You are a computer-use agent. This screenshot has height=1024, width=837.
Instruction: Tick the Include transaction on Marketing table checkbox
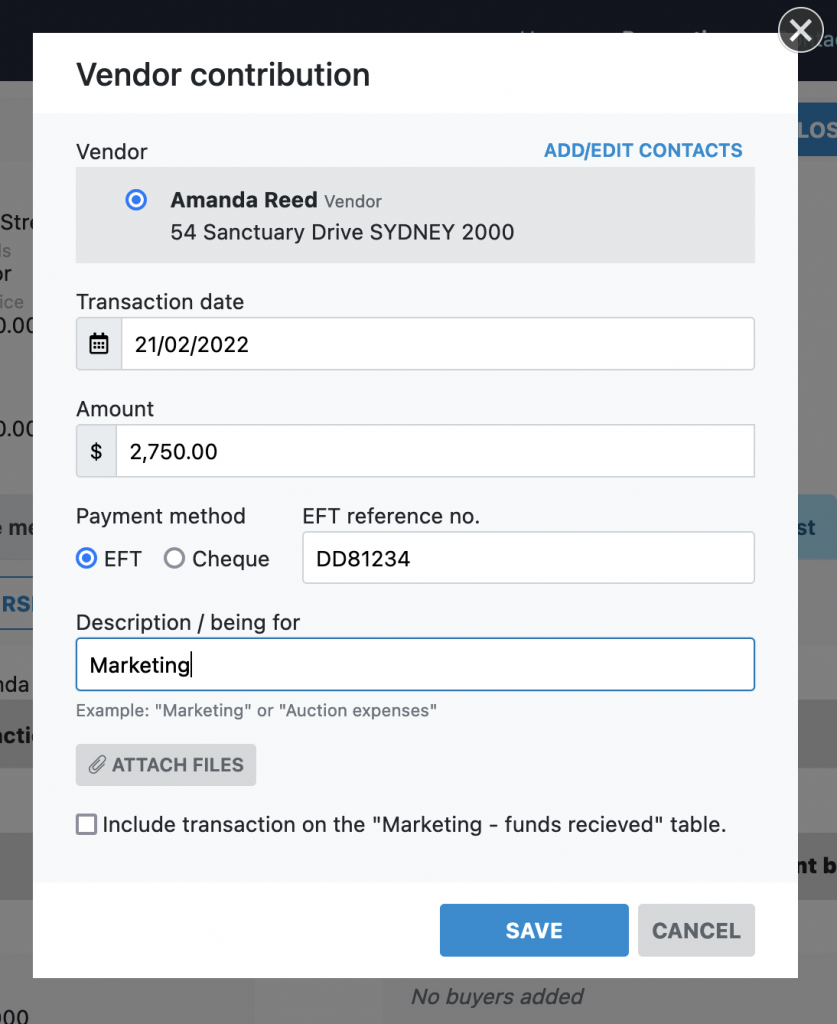87,825
